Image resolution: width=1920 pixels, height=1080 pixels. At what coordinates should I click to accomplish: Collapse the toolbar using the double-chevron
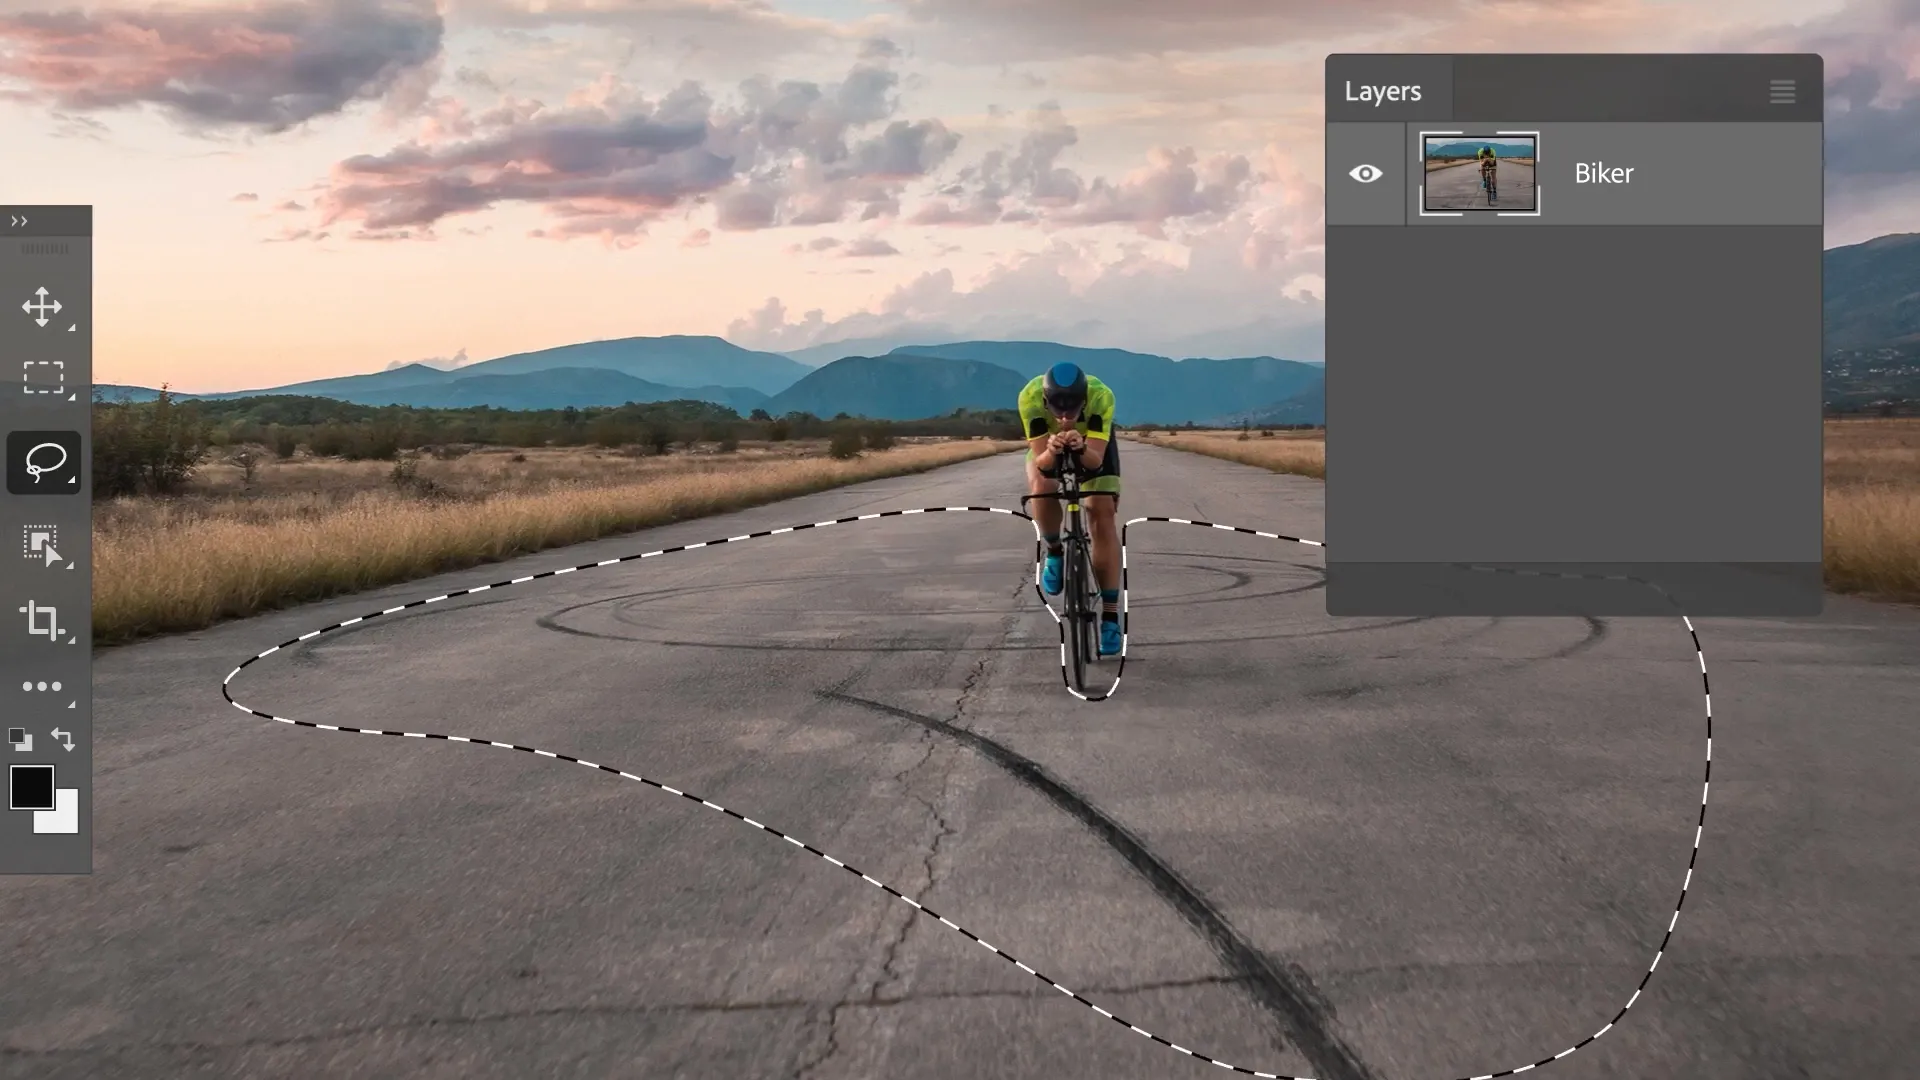coord(18,221)
